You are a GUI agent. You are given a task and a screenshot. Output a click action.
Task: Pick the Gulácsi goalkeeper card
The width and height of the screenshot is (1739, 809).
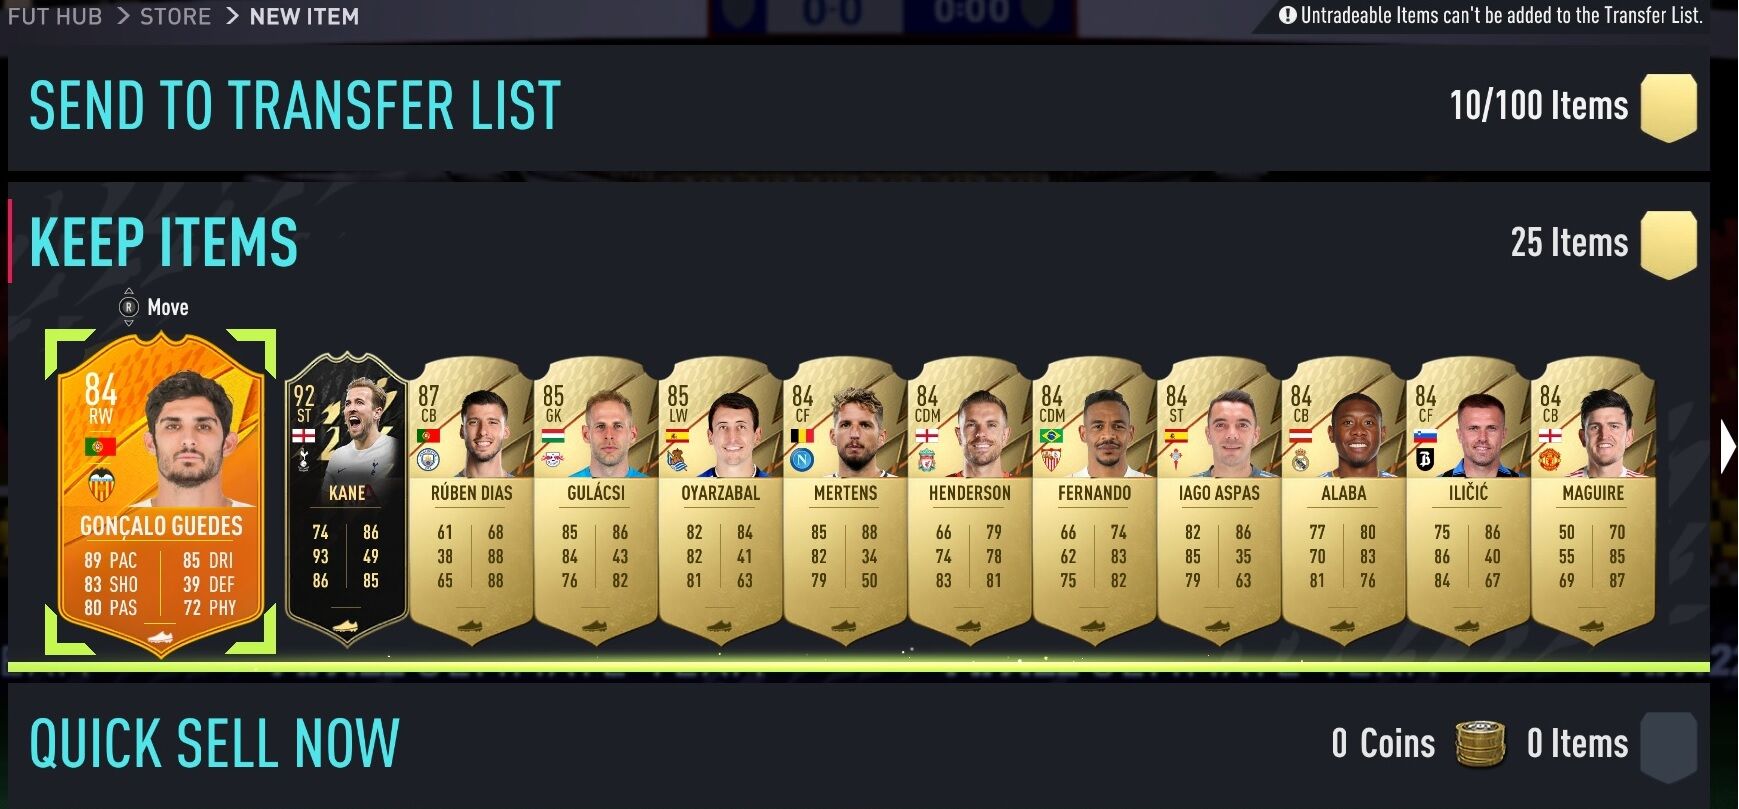596,500
